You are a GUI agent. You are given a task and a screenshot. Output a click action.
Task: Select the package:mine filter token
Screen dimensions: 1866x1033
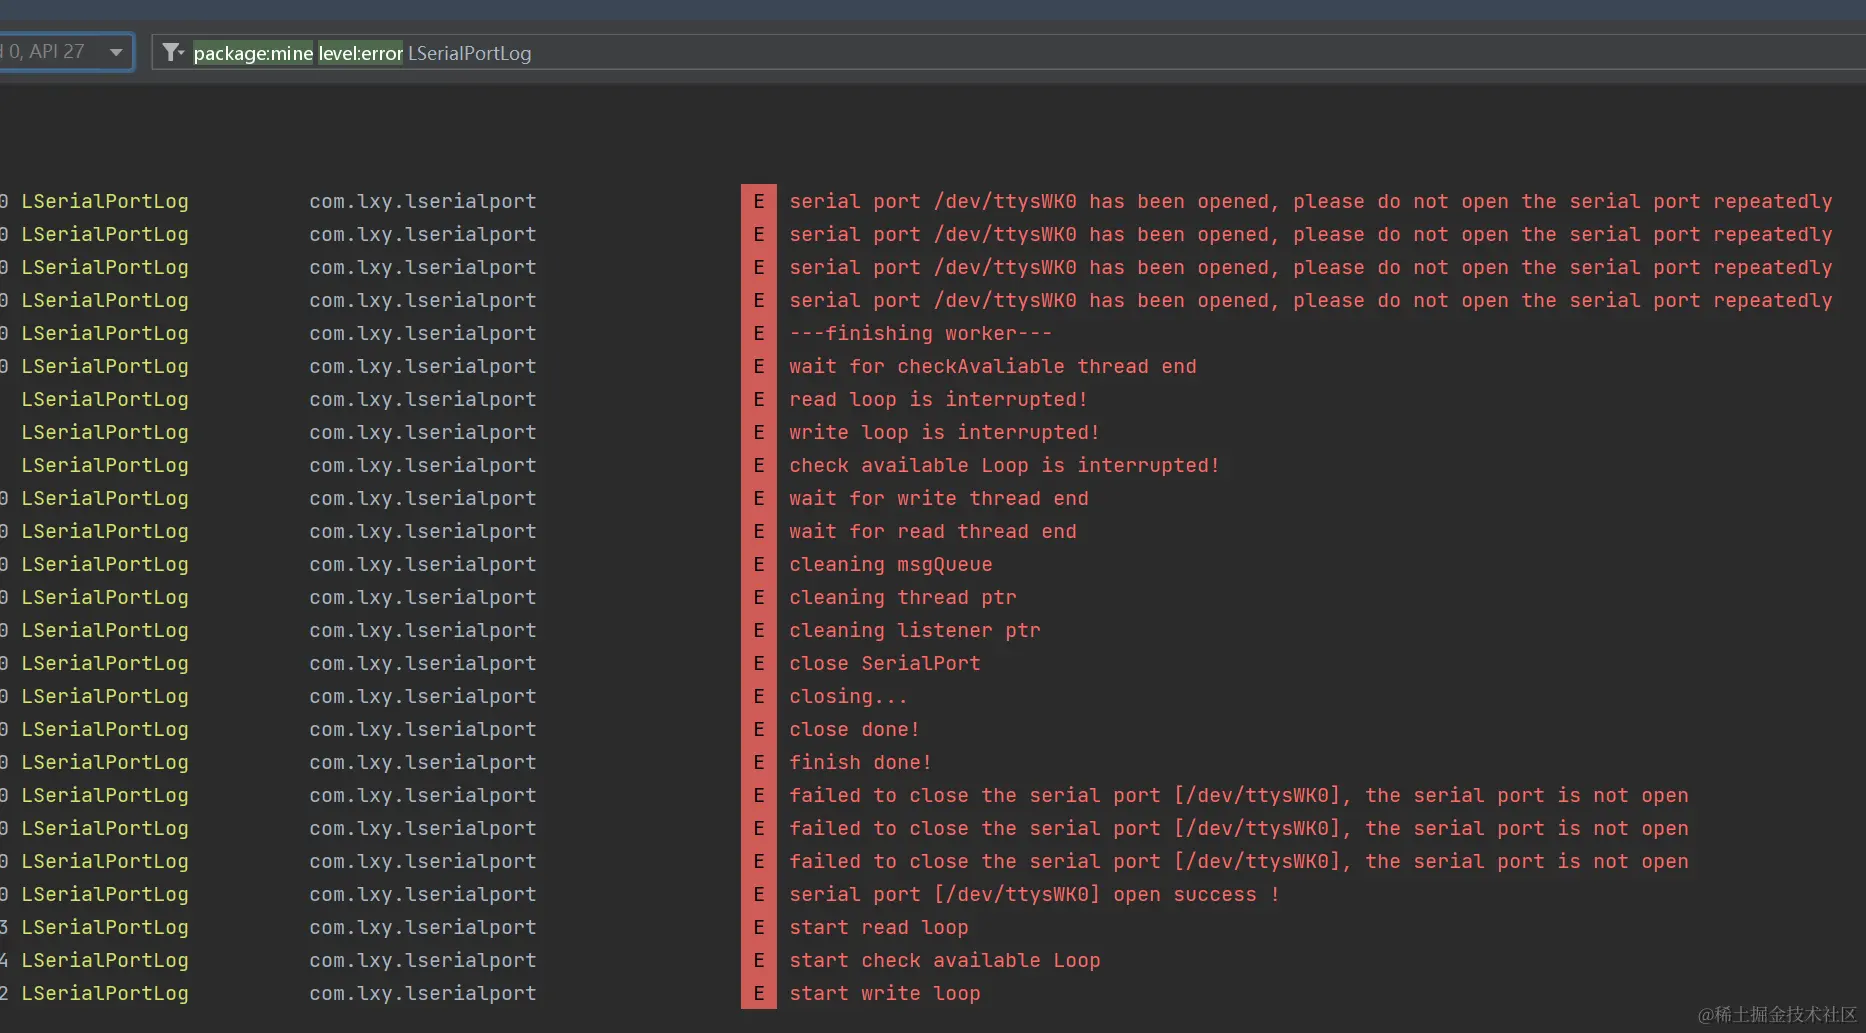[x=253, y=53]
